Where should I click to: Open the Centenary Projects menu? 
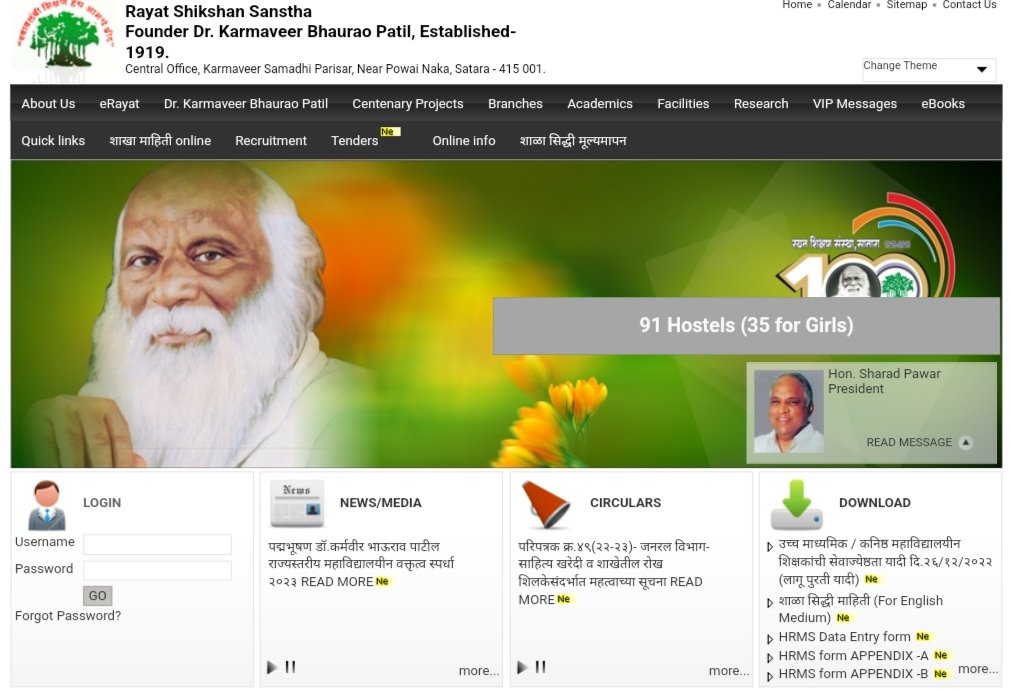408,104
